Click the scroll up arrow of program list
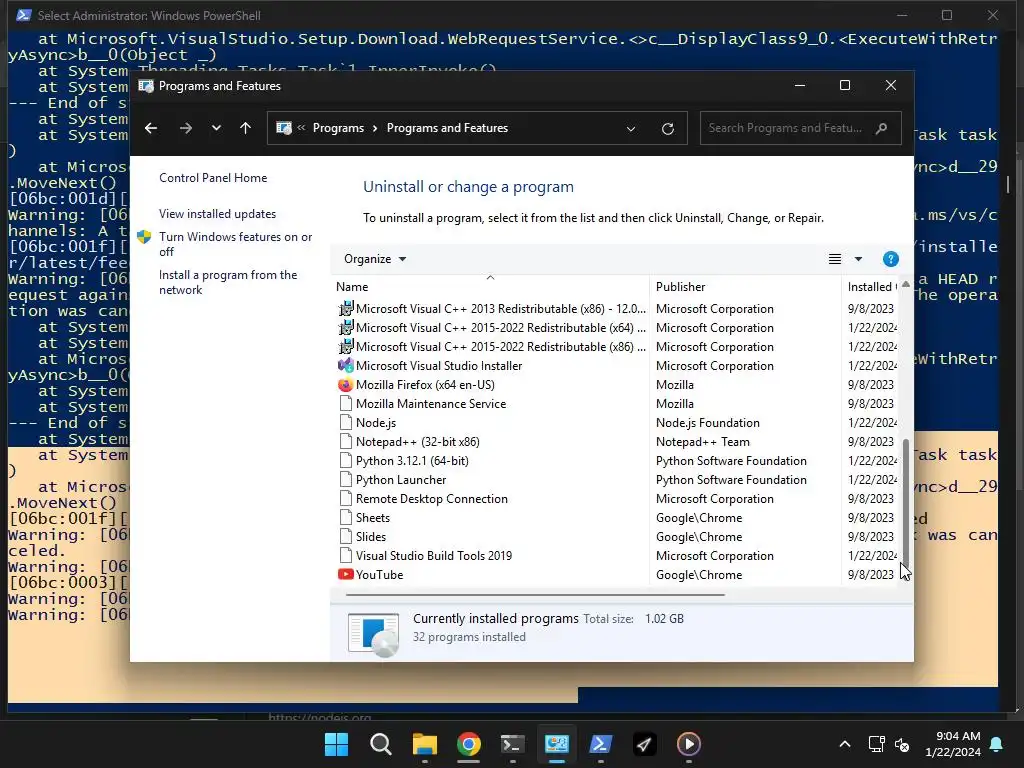The width and height of the screenshot is (1024, 768). (905, 285)
